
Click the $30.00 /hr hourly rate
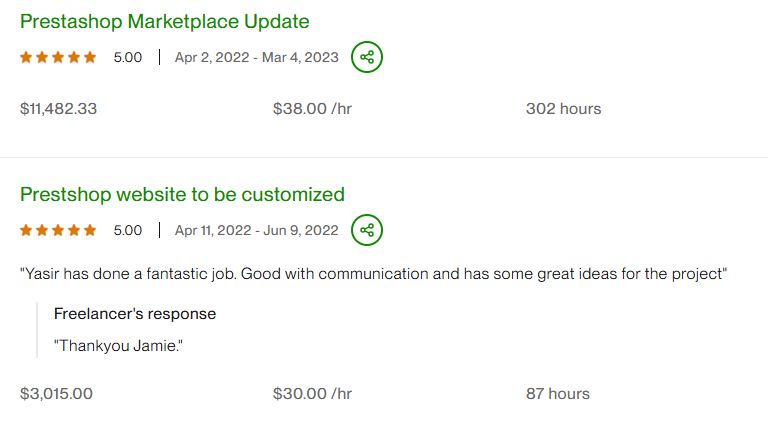tap(312, 394)
